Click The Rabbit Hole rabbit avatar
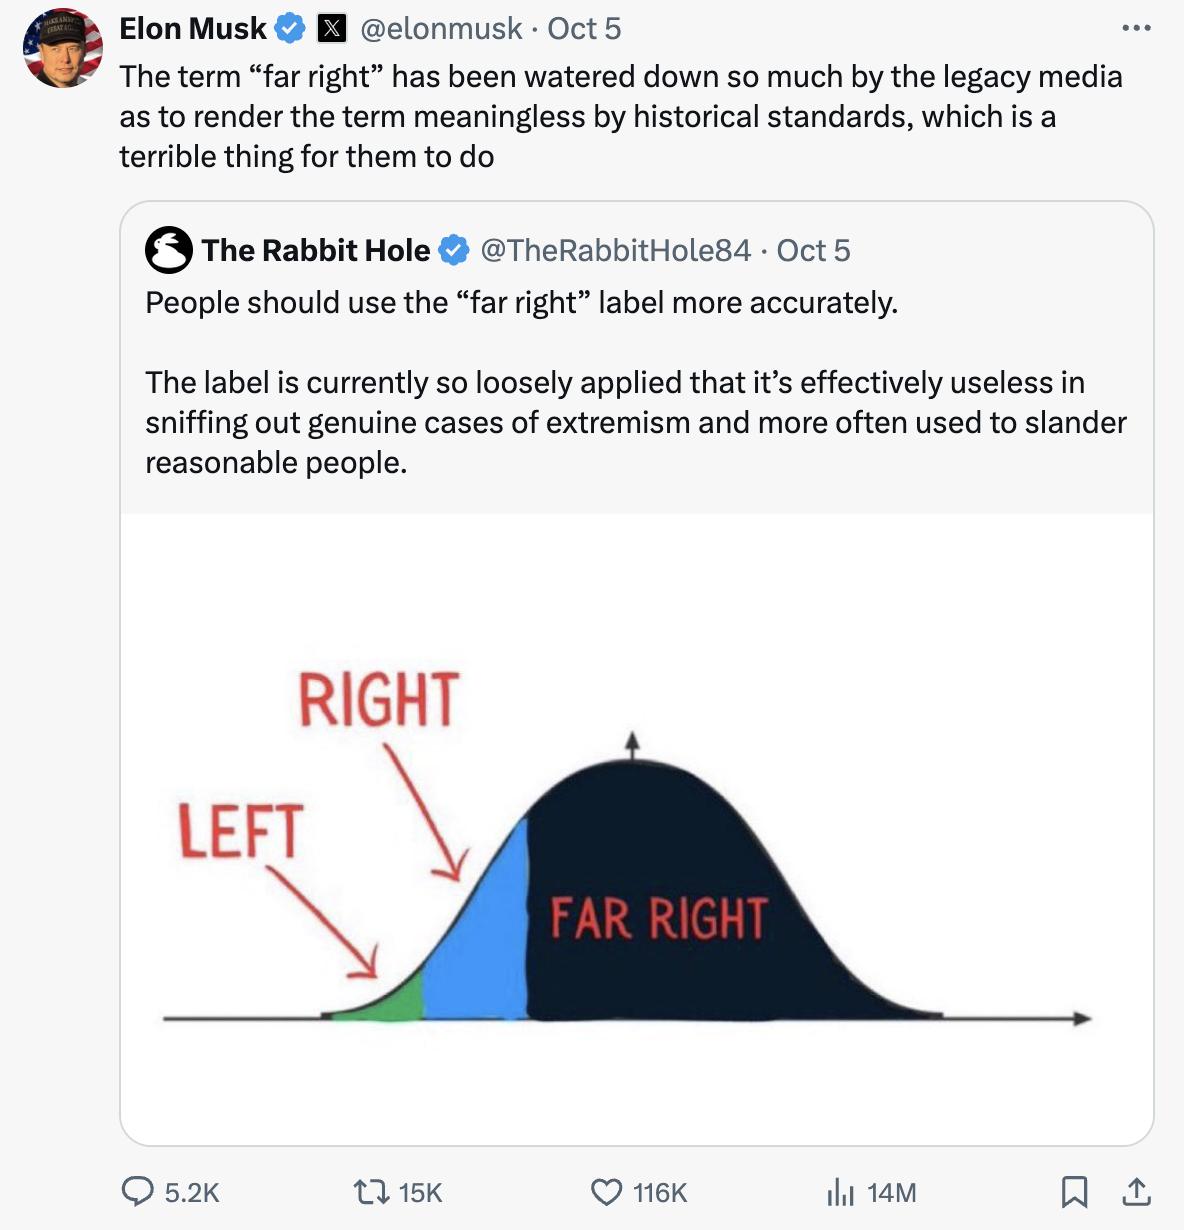This screenshot has height=1230, width=1184. (x=169, y=250)
